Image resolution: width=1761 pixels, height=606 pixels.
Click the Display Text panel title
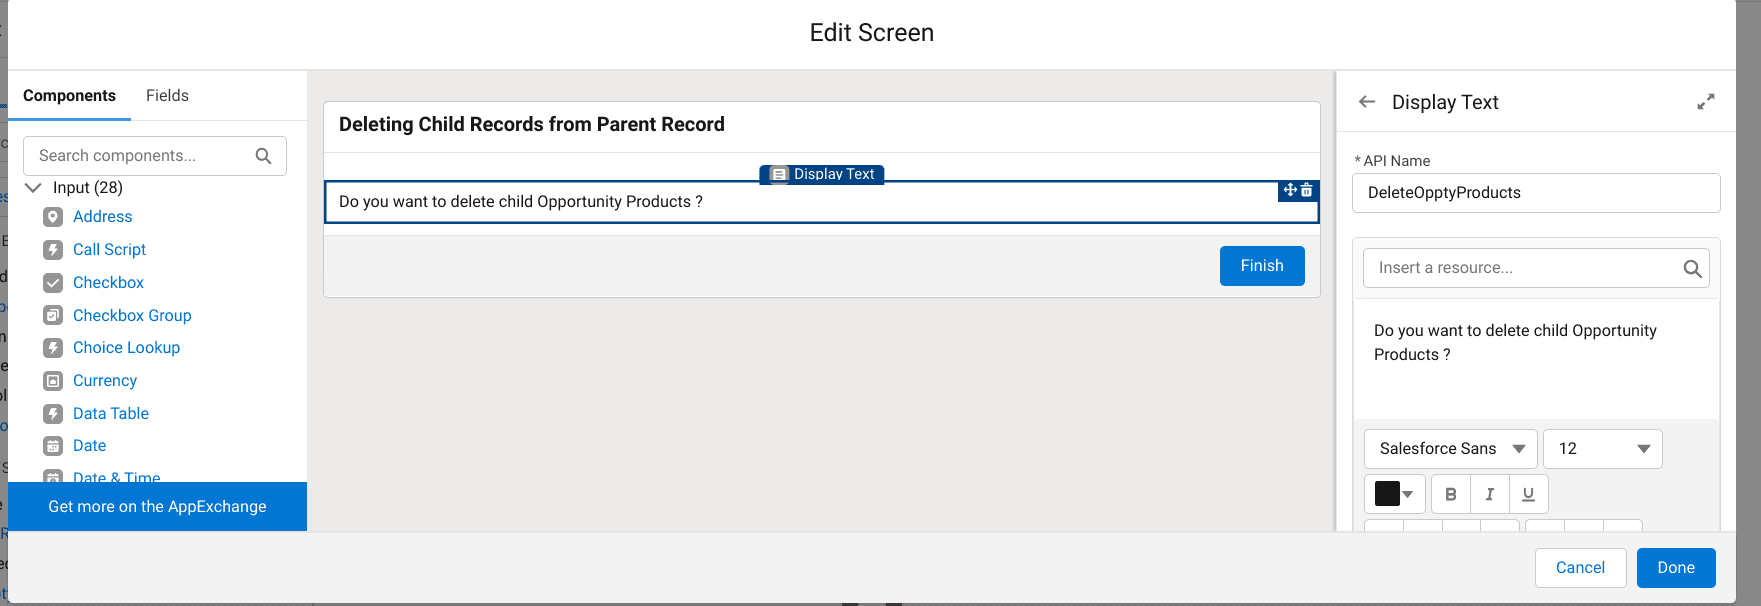click(x=1445, y=102)
